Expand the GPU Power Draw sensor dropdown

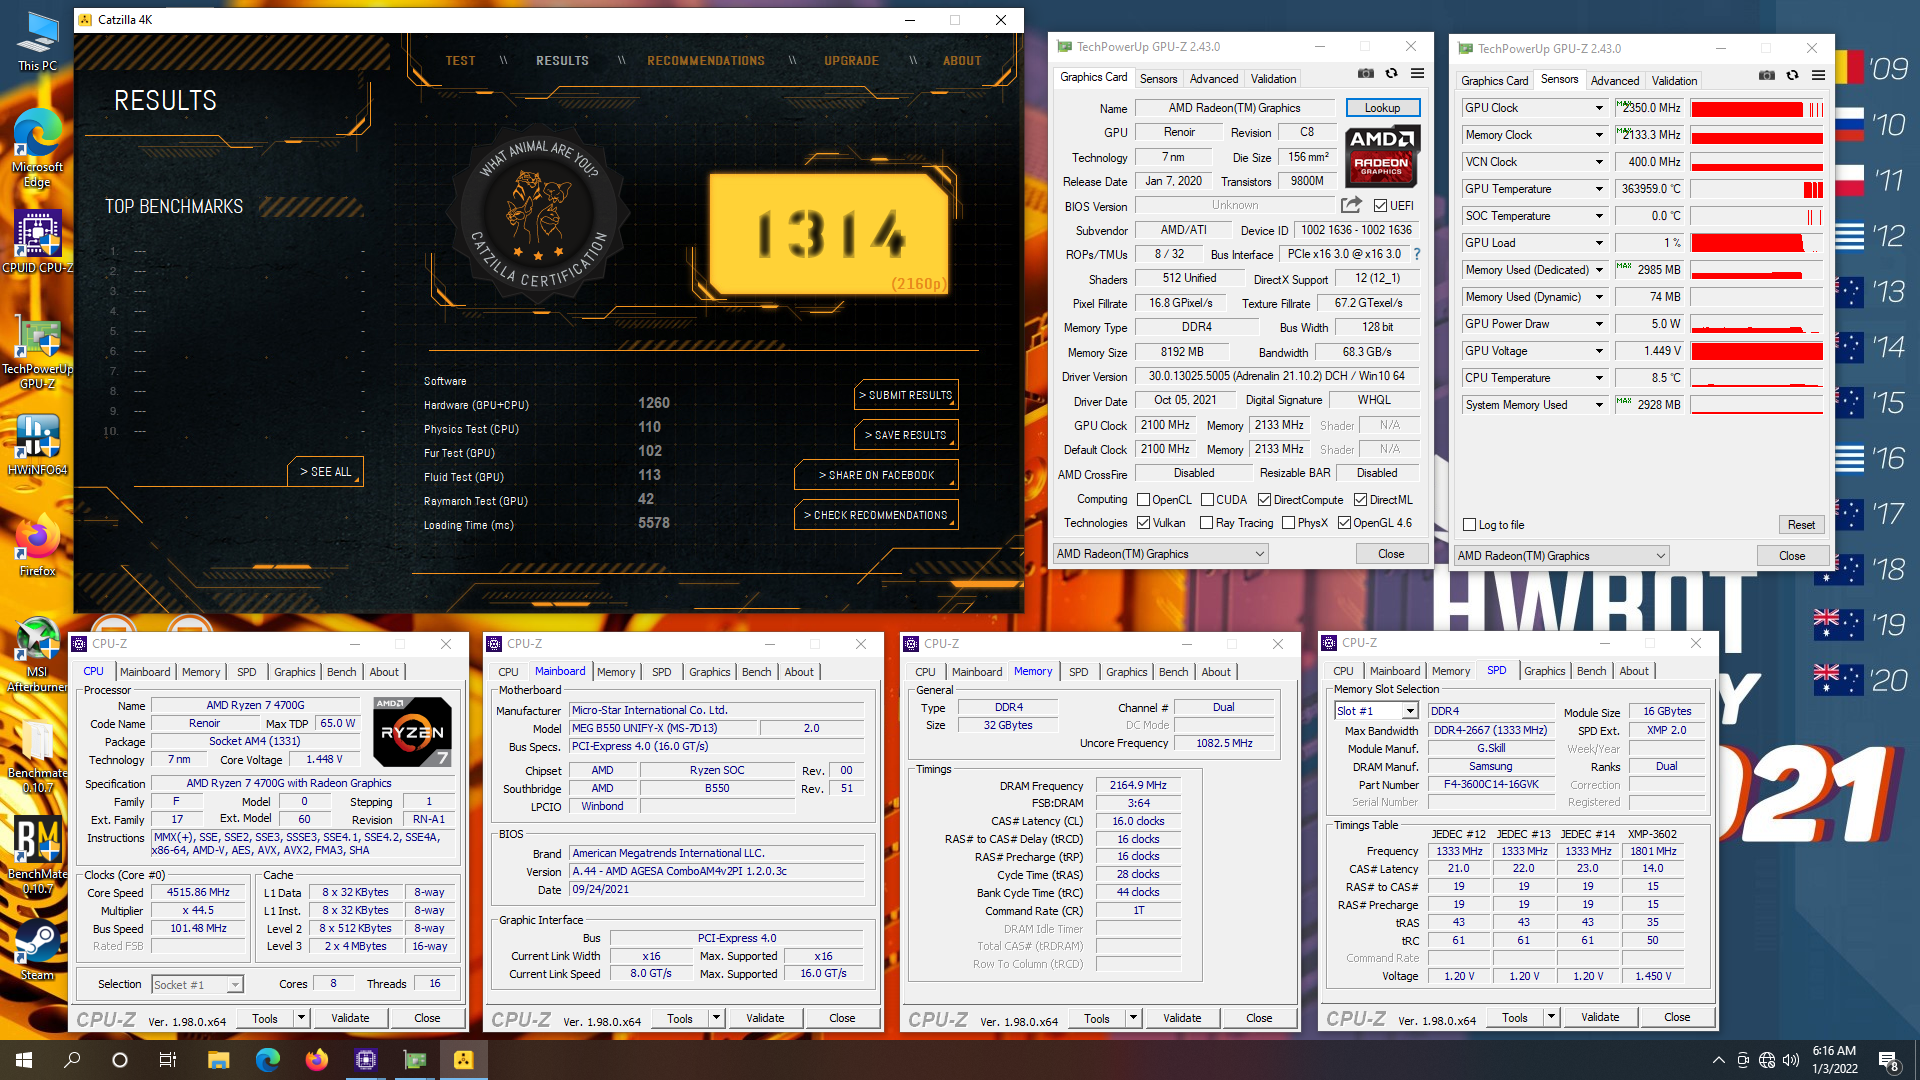point(1599,324)
